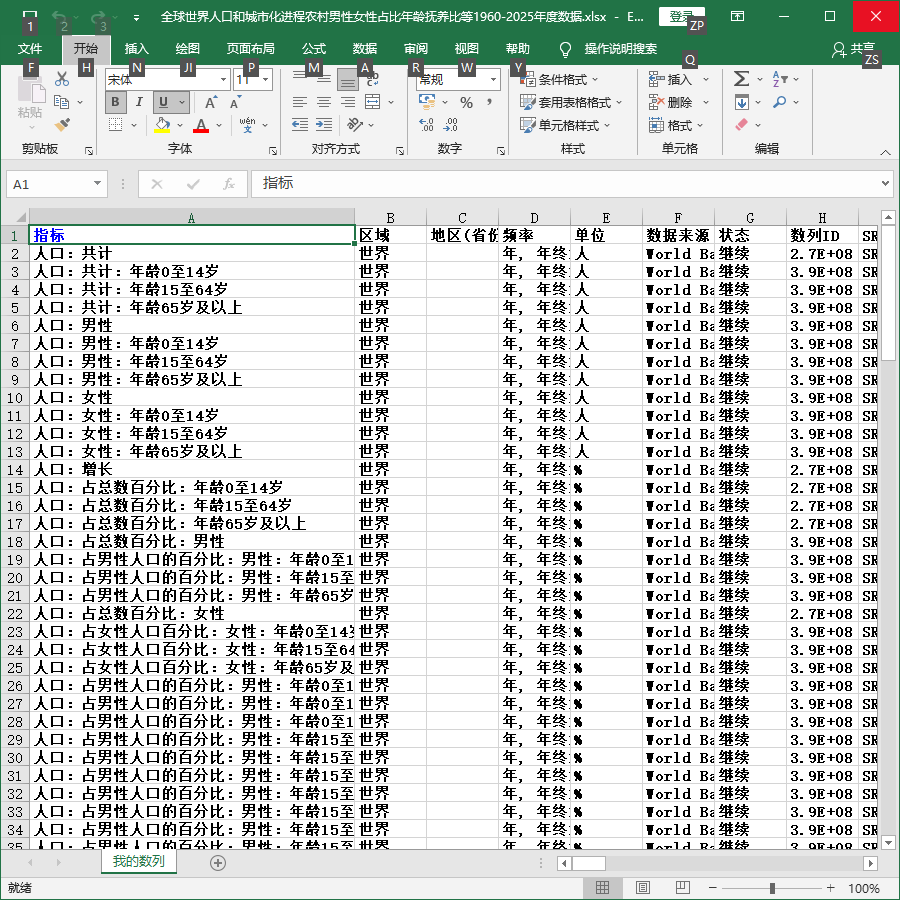
Task: Expand the Name Box dropdown arrow
Action: click(x=97, y=184)
